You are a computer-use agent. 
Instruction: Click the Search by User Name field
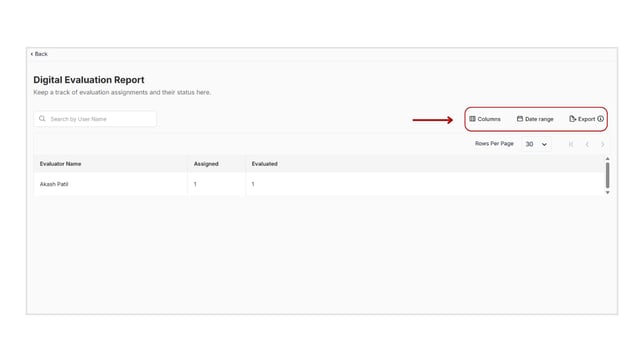pyautogui.click(x=95, y=119)
